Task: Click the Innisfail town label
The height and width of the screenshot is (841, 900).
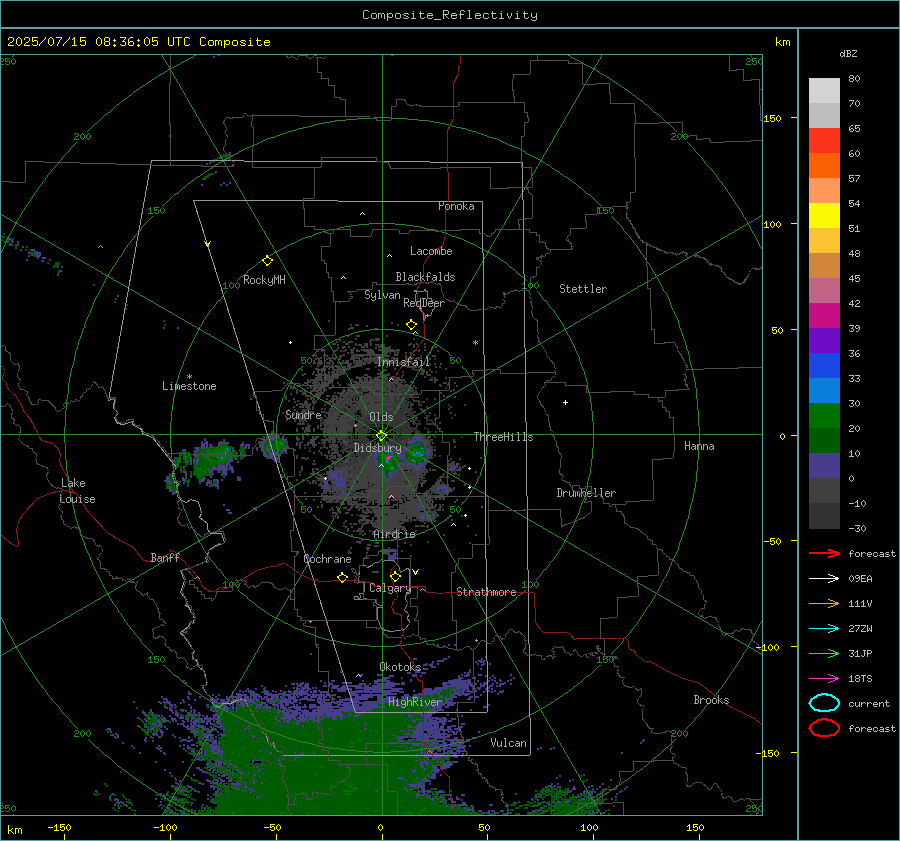Action: click(x=403, y=362)
